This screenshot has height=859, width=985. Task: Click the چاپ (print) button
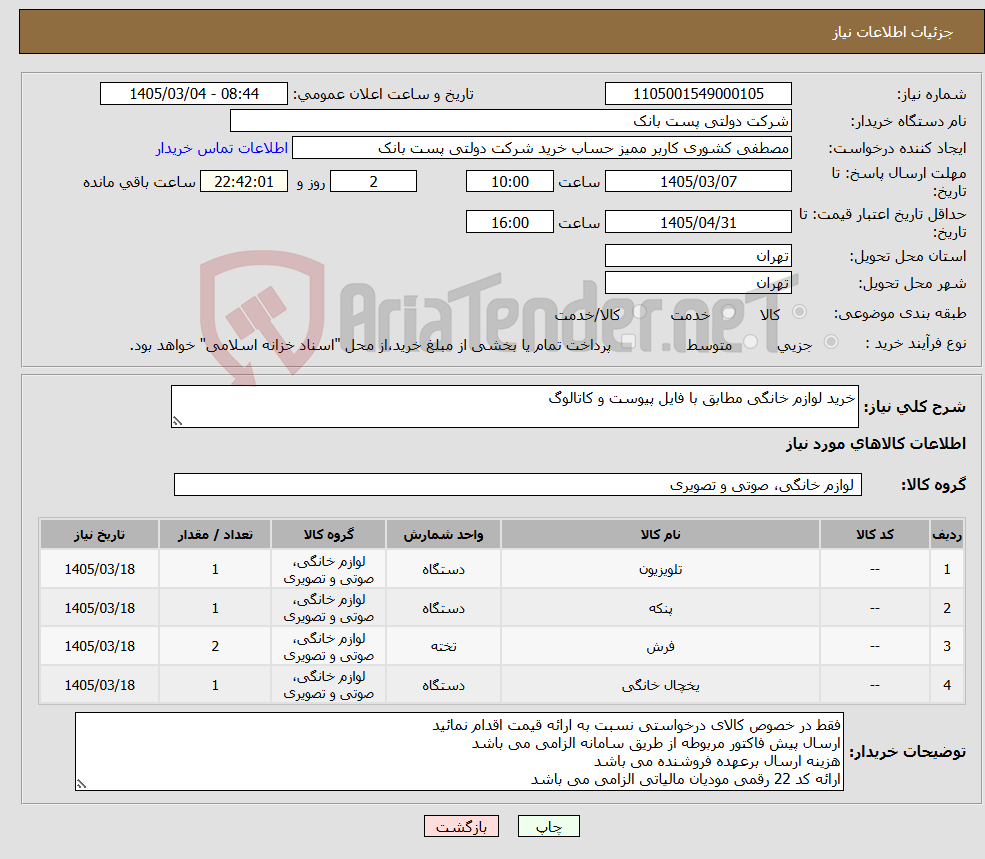[x=548, y=826]
